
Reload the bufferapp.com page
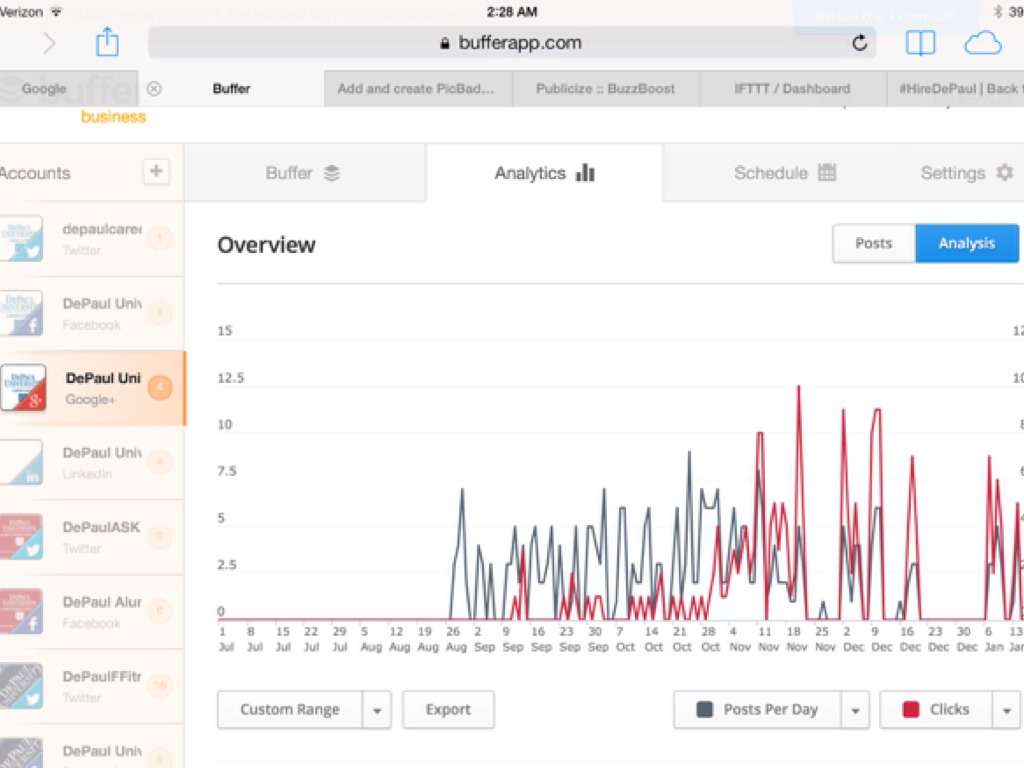859,43
